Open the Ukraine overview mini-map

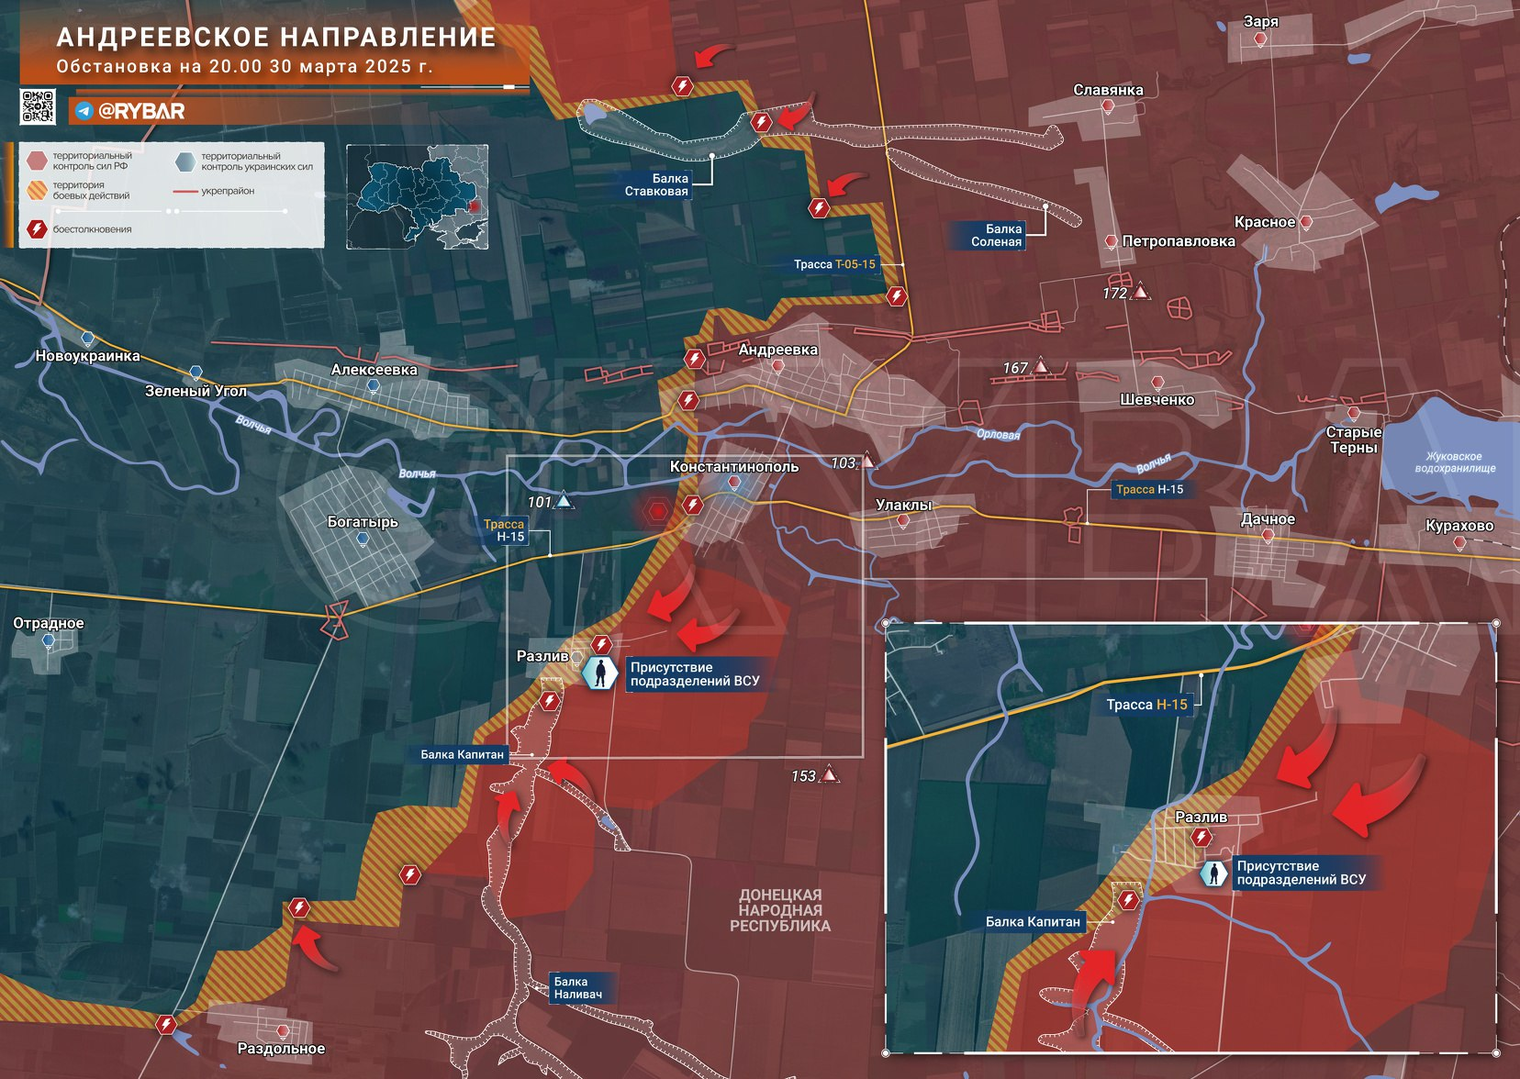[x=417, y=197]
